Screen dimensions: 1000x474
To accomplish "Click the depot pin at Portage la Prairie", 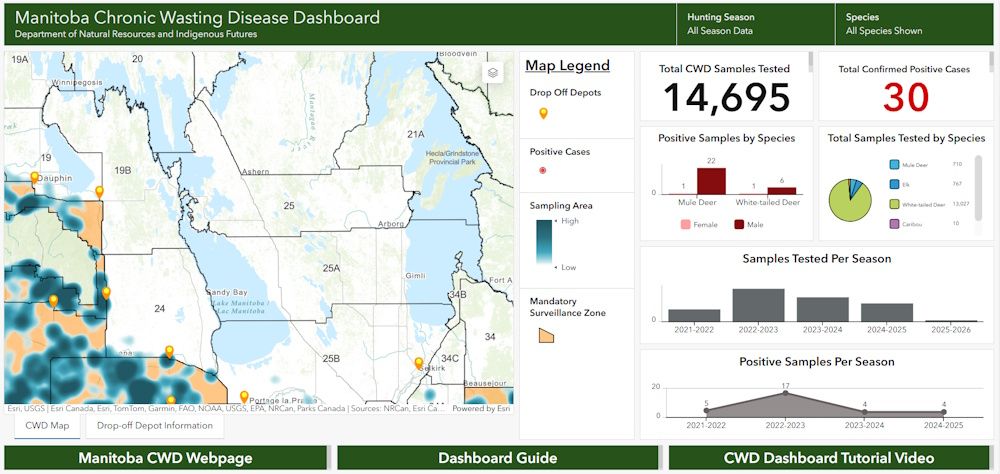I will (245, 397).
